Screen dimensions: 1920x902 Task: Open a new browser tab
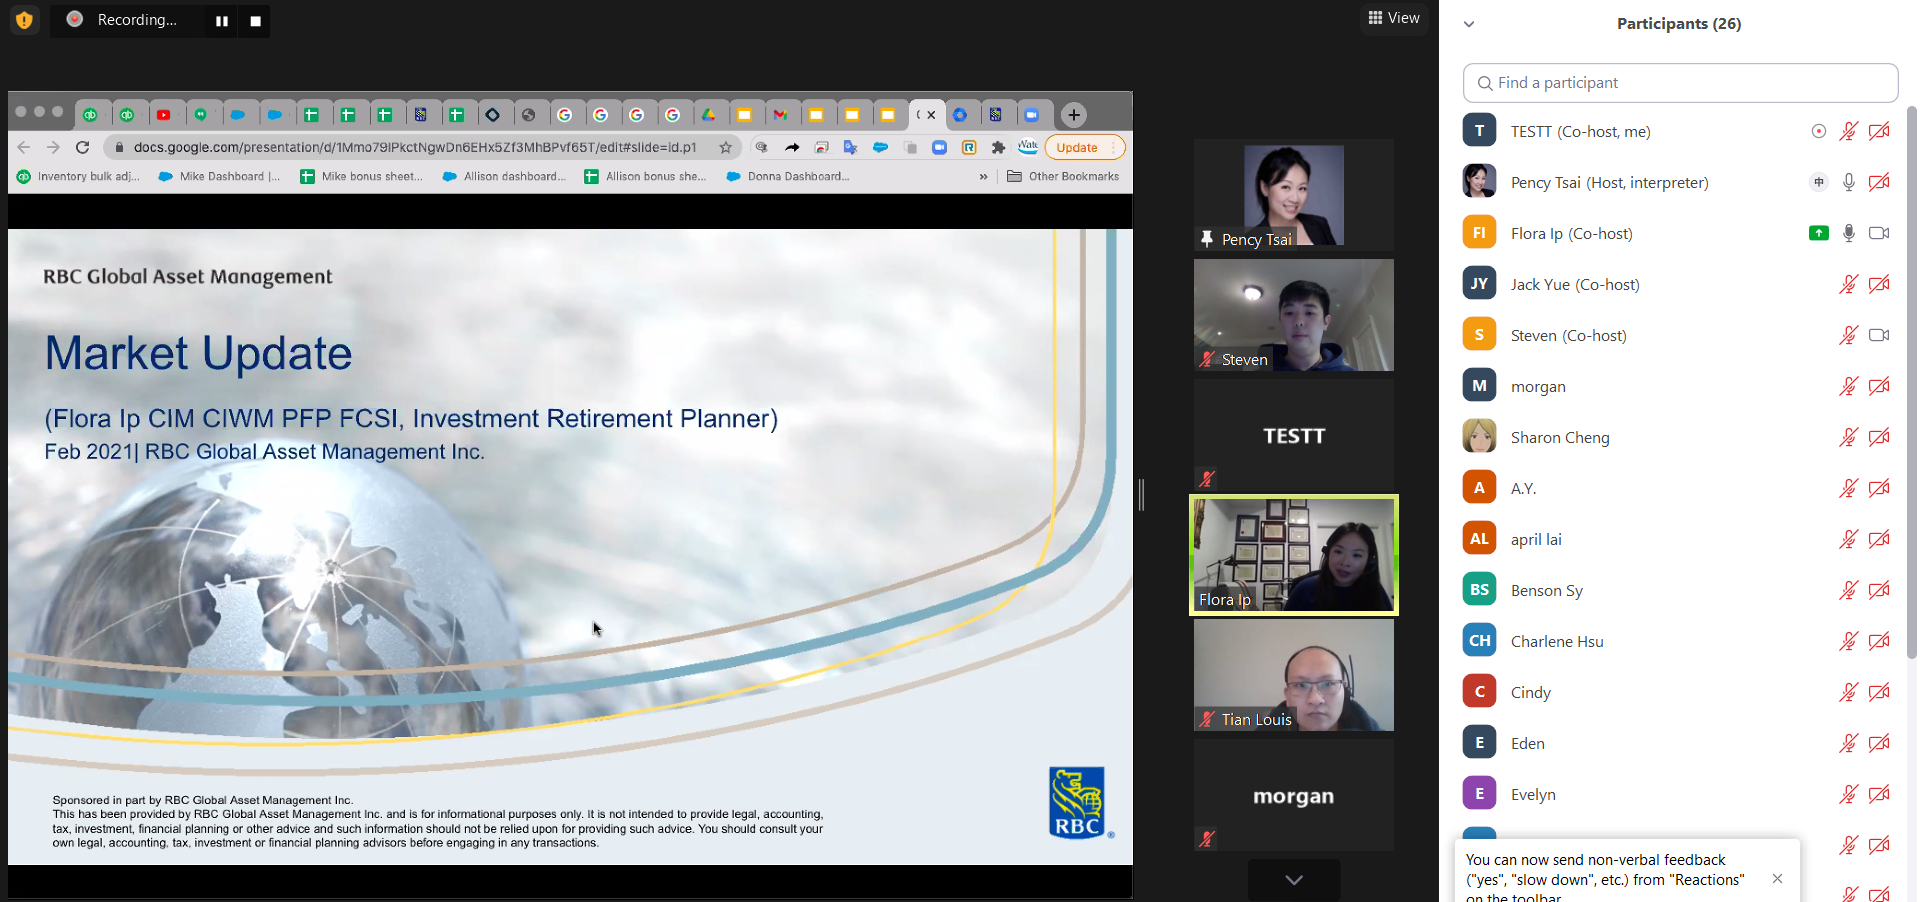tap(1074, 115)
